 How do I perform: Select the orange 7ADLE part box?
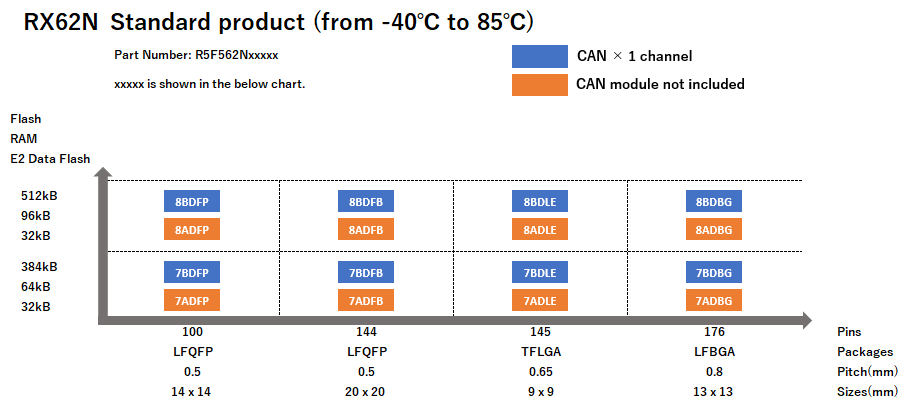click(x=540, y=300)
